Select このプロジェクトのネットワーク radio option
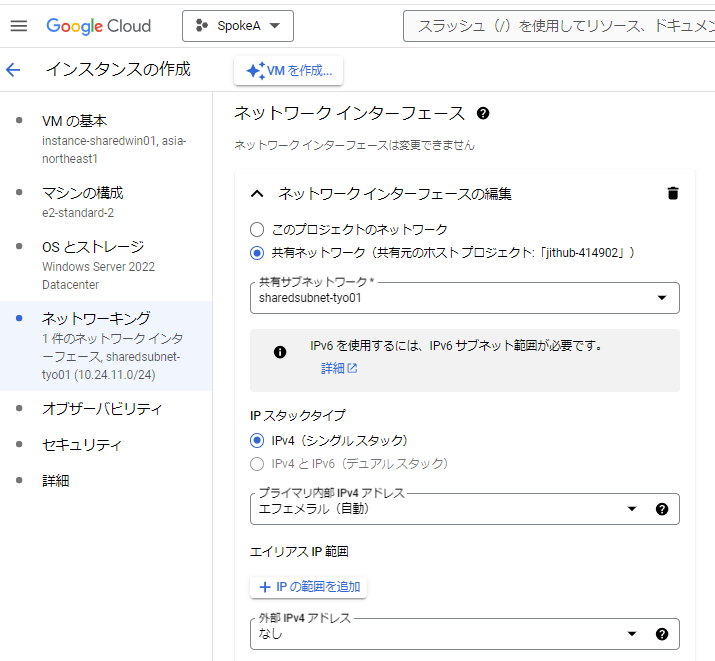Image resolution: width=715 pixels, height=661 pixels. point(257,229)
